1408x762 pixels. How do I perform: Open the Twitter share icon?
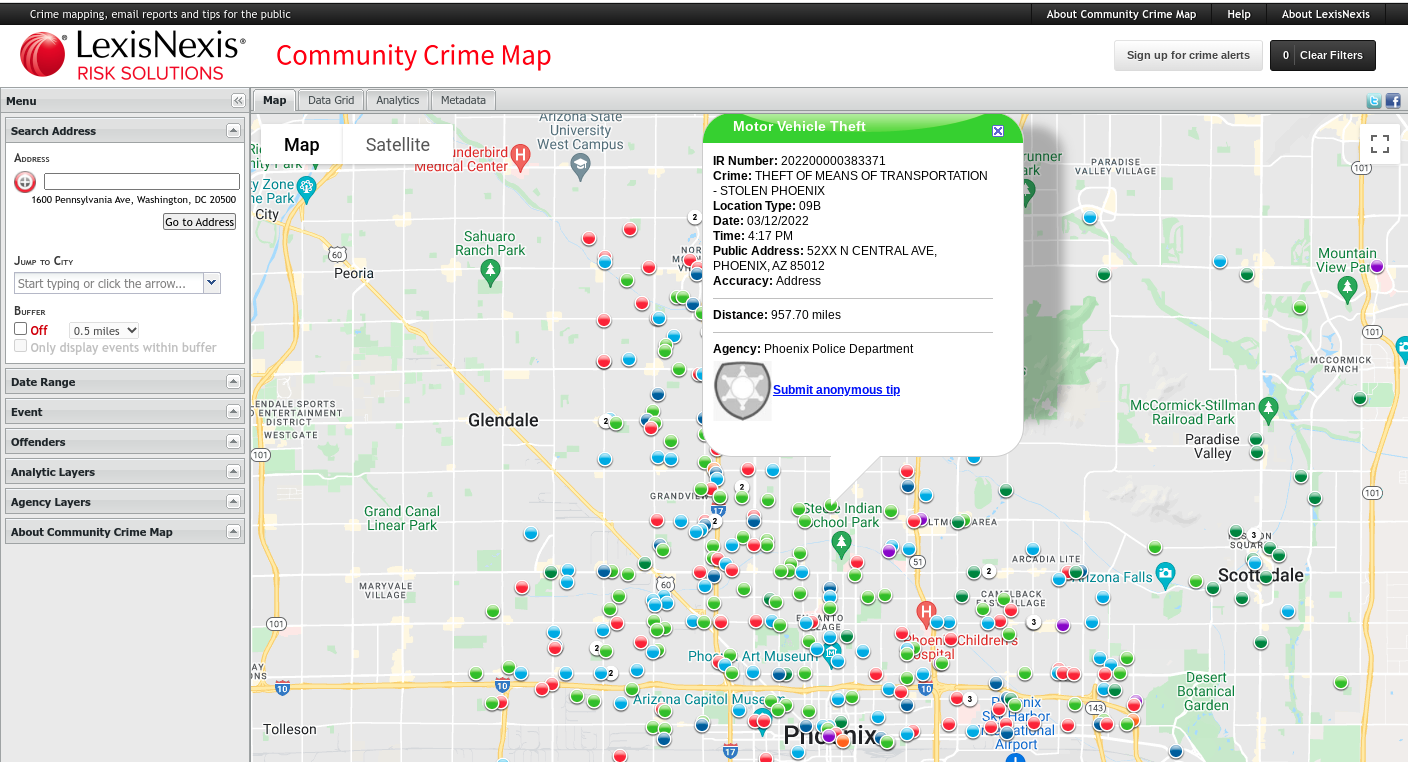point(1374,101)
